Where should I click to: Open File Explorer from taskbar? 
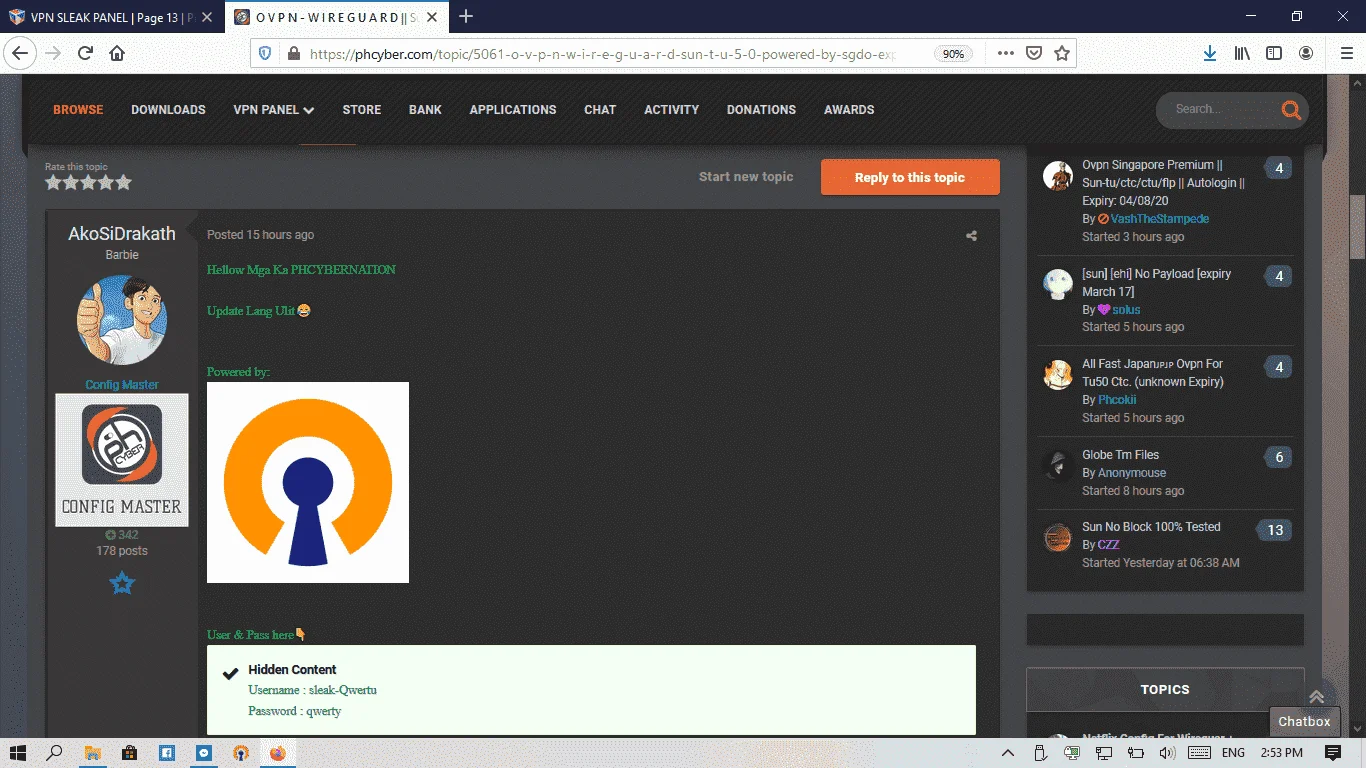(x=92, y=753)
